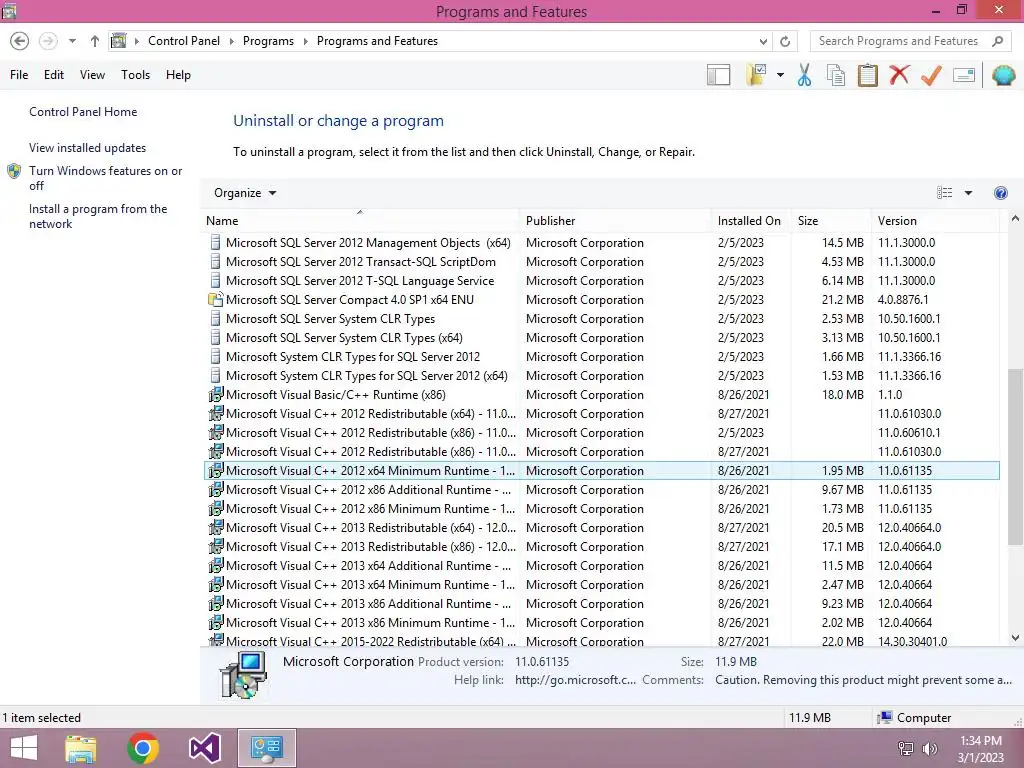The width and height of the screenshot is (1024, 768).
Task: Click the vertical scrollbar thumb of program list
Action: point(1015,456)
